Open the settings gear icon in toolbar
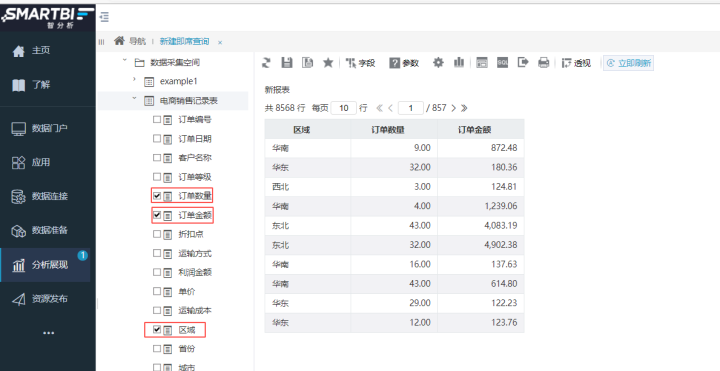This screenshot has height=371, width=720. tap(438, 62)
